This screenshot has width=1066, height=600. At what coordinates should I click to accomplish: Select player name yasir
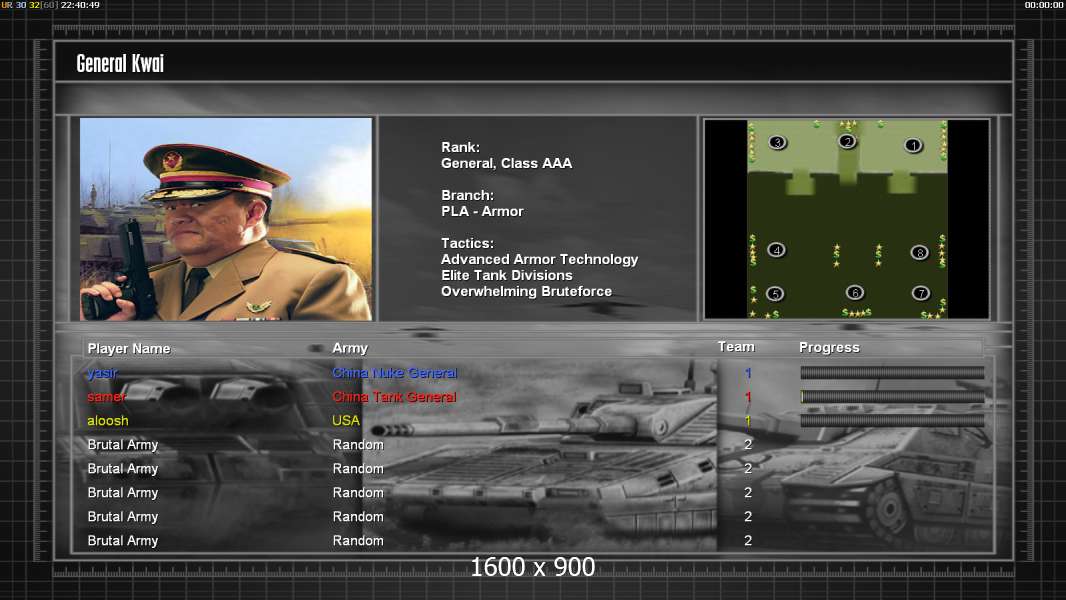[x=102, y=373]
